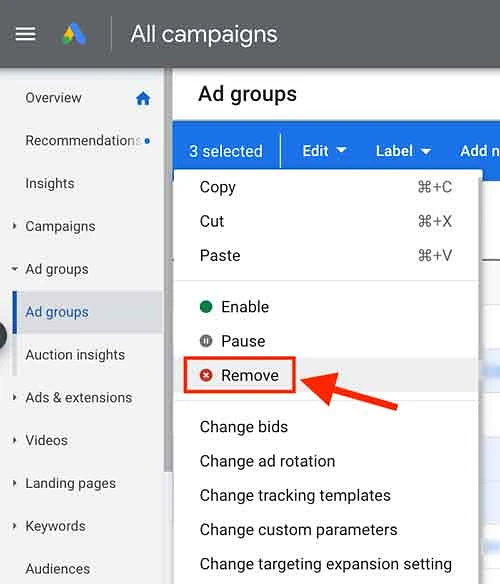Open the Ad groups parent item
500x584 pixels.
click(57, 269)
